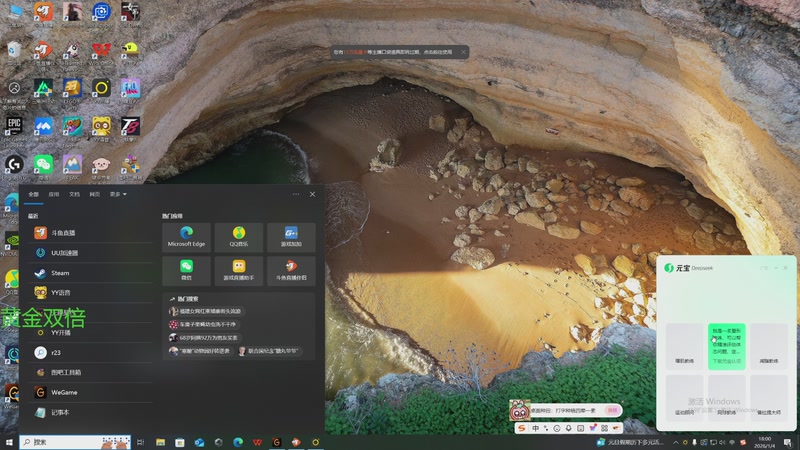Switch to the 网页 search tab
Viewport: 800px width, 450px height.
[x=95, y=194]
